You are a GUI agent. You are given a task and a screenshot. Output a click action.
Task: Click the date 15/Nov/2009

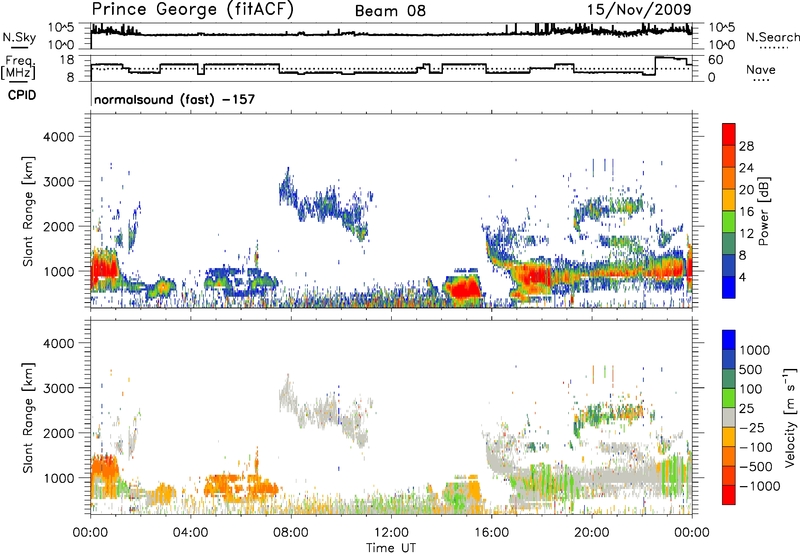(x=639, y=10)
